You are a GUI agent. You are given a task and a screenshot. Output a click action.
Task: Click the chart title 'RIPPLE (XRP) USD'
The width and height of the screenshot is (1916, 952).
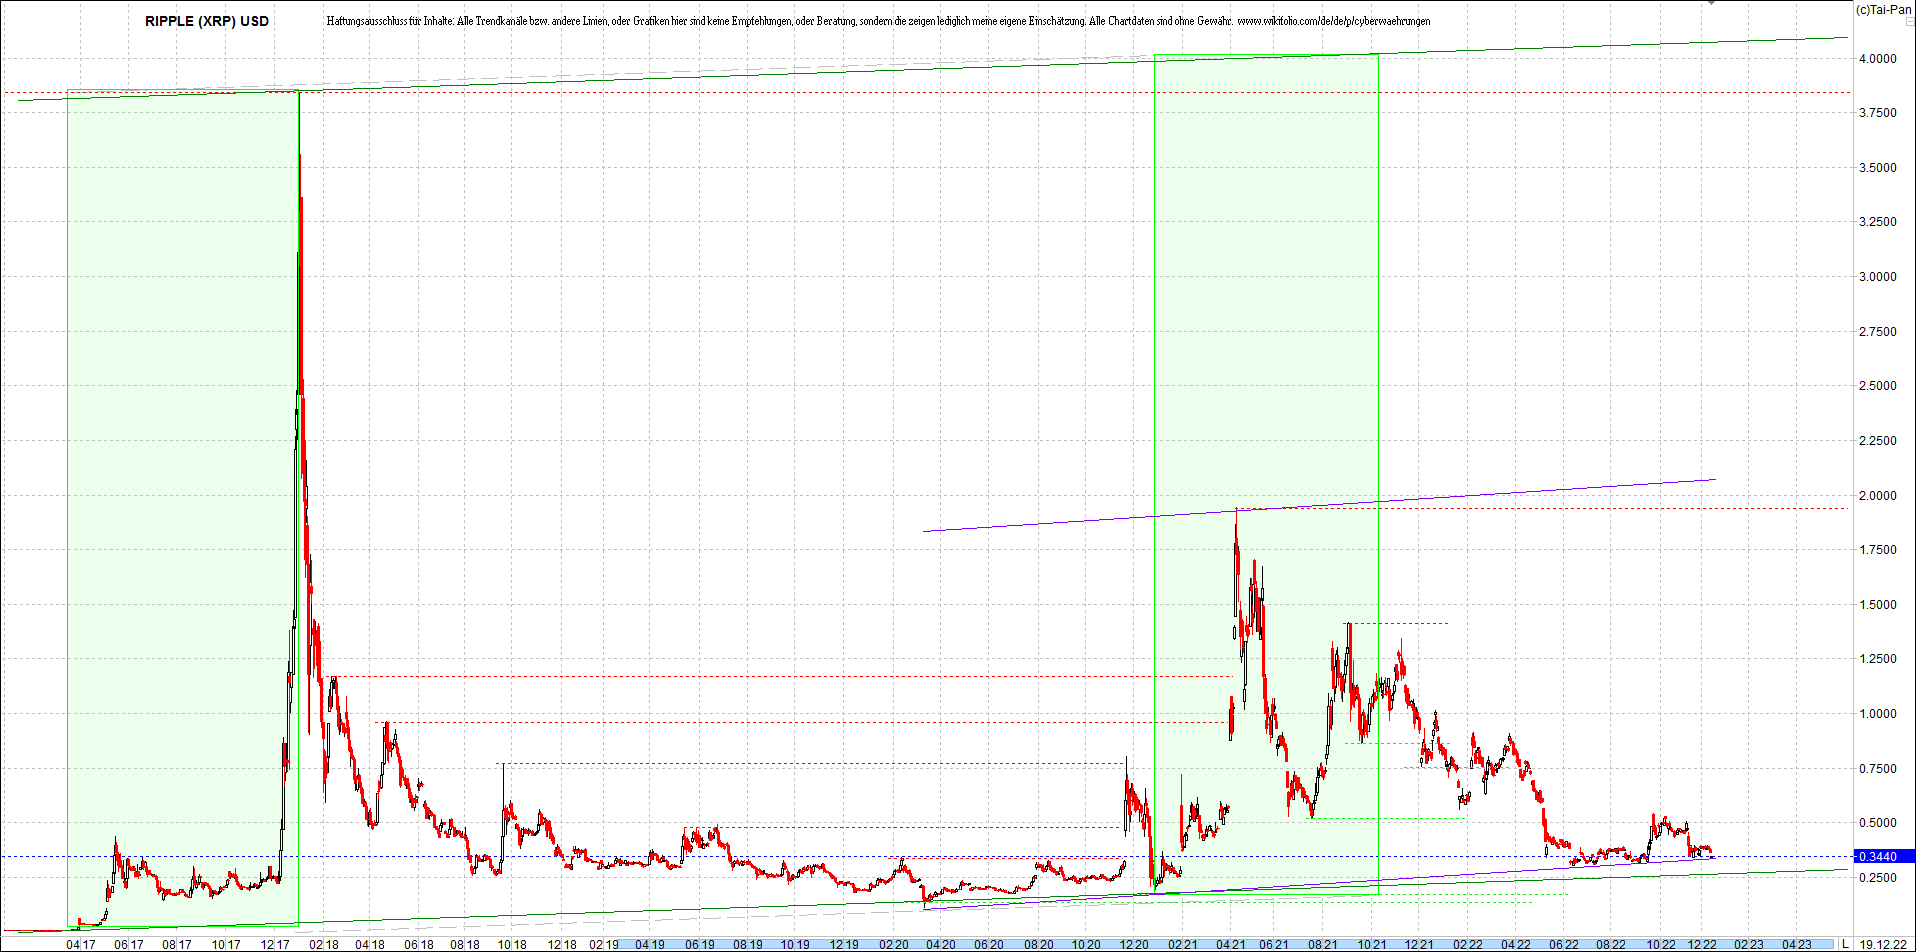pos(207,21)
